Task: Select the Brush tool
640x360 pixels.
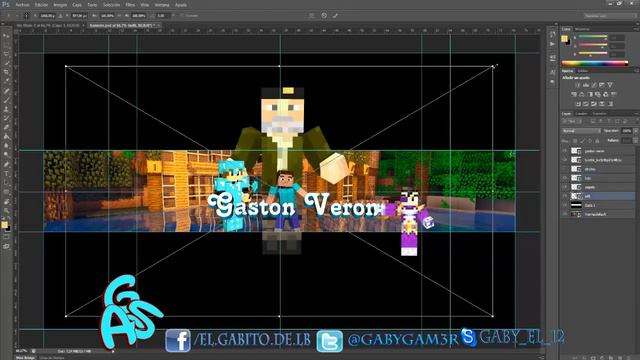Action: tap(6, 100)
